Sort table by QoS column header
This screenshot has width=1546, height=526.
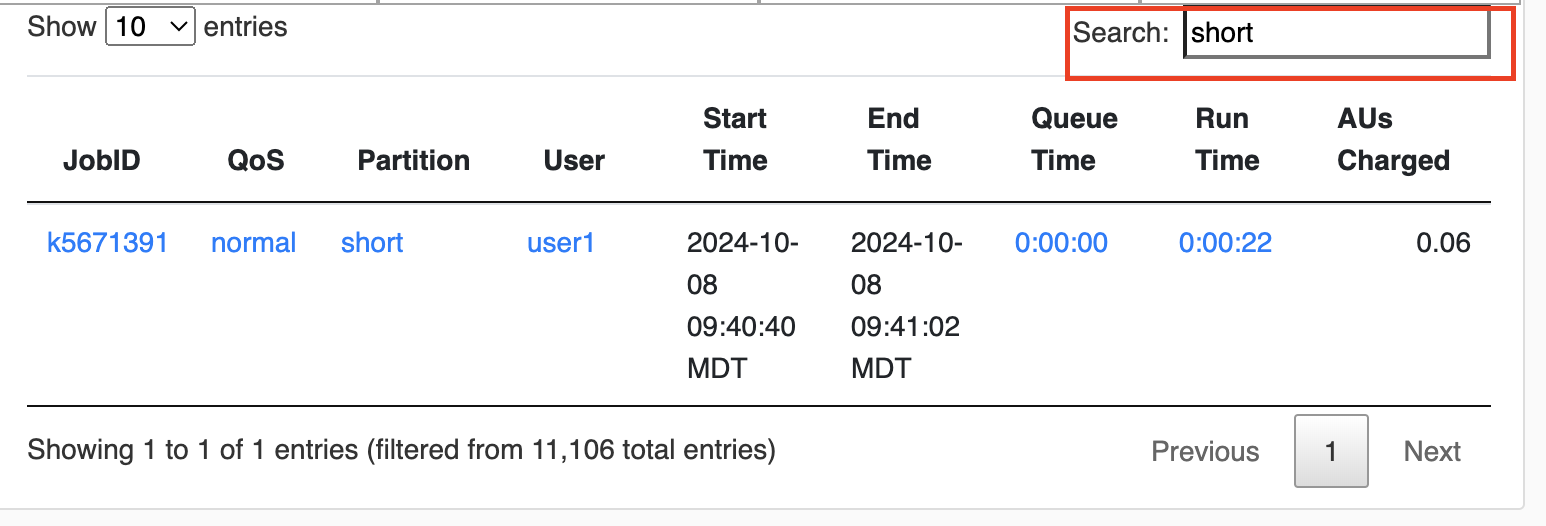[x=256, y=161]
